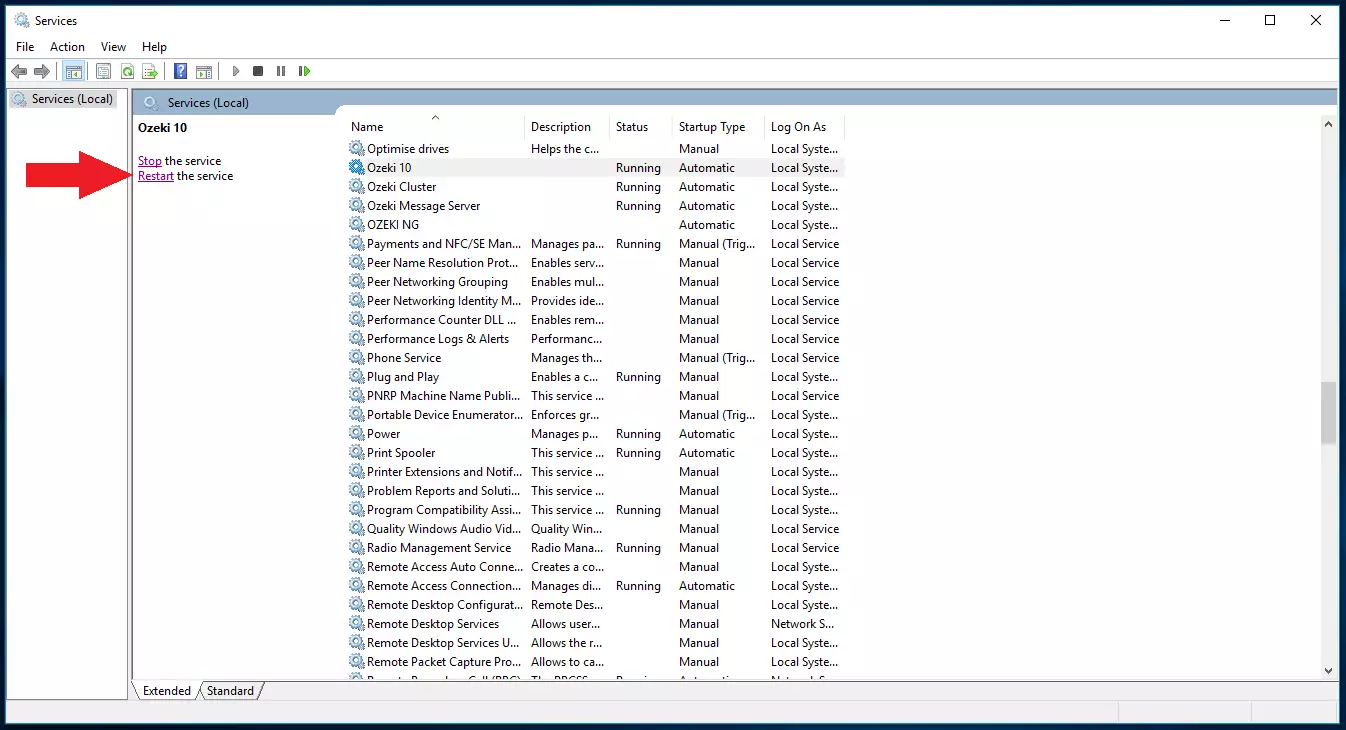Click the Back arrow in toolbar

point(18,71)
